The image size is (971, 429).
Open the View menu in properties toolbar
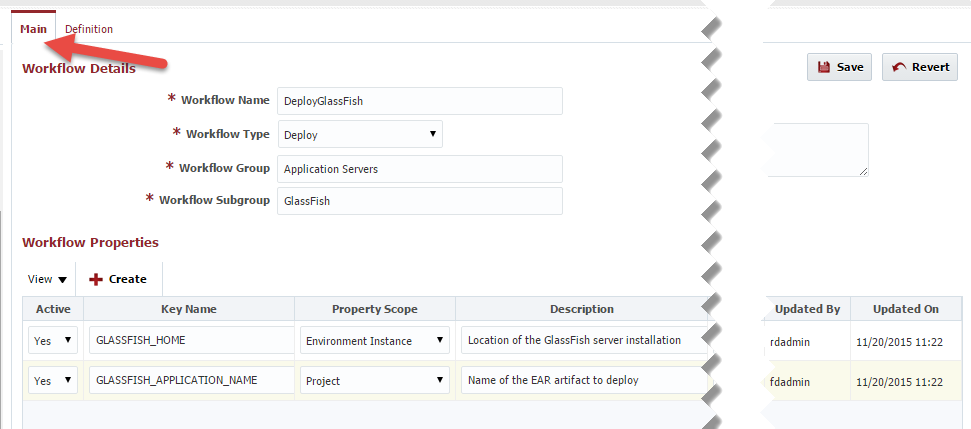47,279
